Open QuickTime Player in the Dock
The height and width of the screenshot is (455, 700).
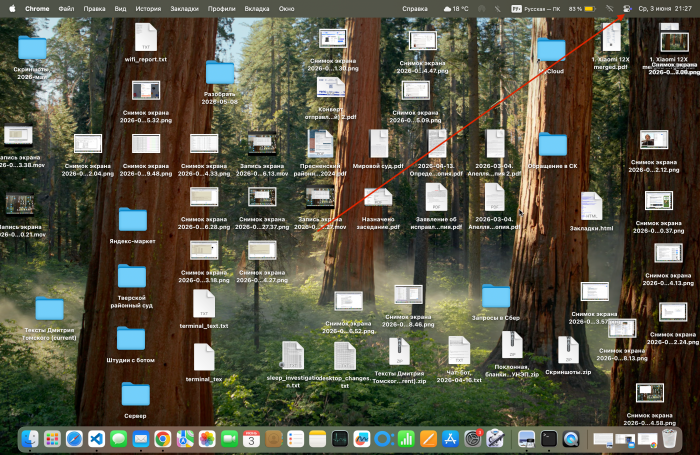[x=571, y=439]
